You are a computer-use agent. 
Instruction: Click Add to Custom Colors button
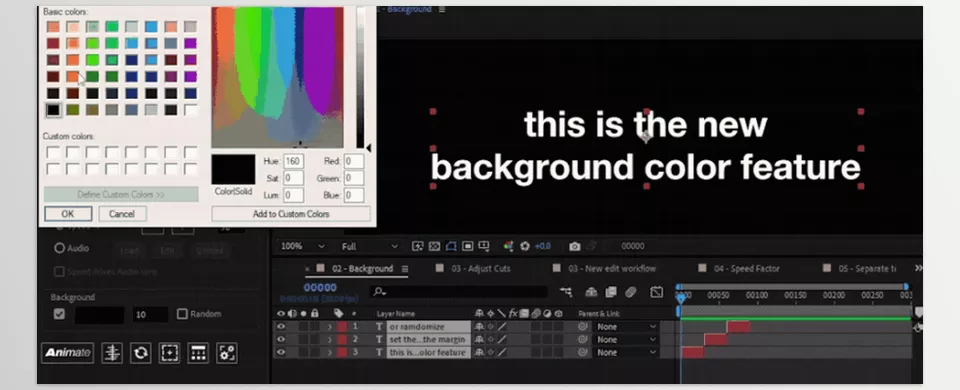click(291, 214)
